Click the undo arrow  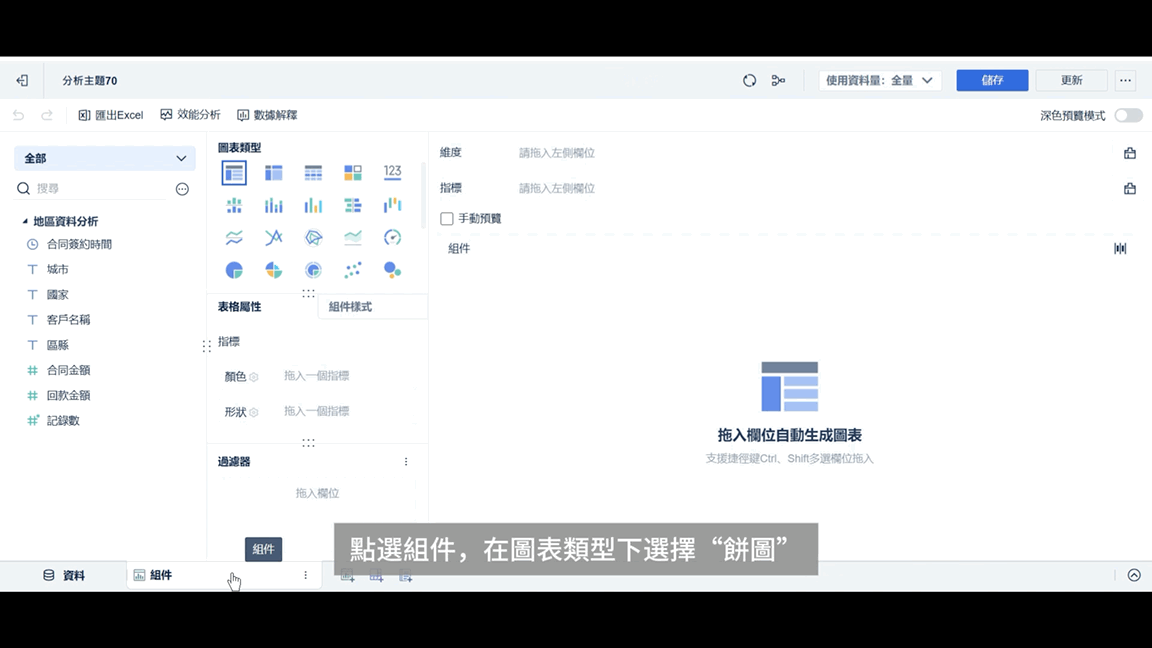tap(18, 115)
